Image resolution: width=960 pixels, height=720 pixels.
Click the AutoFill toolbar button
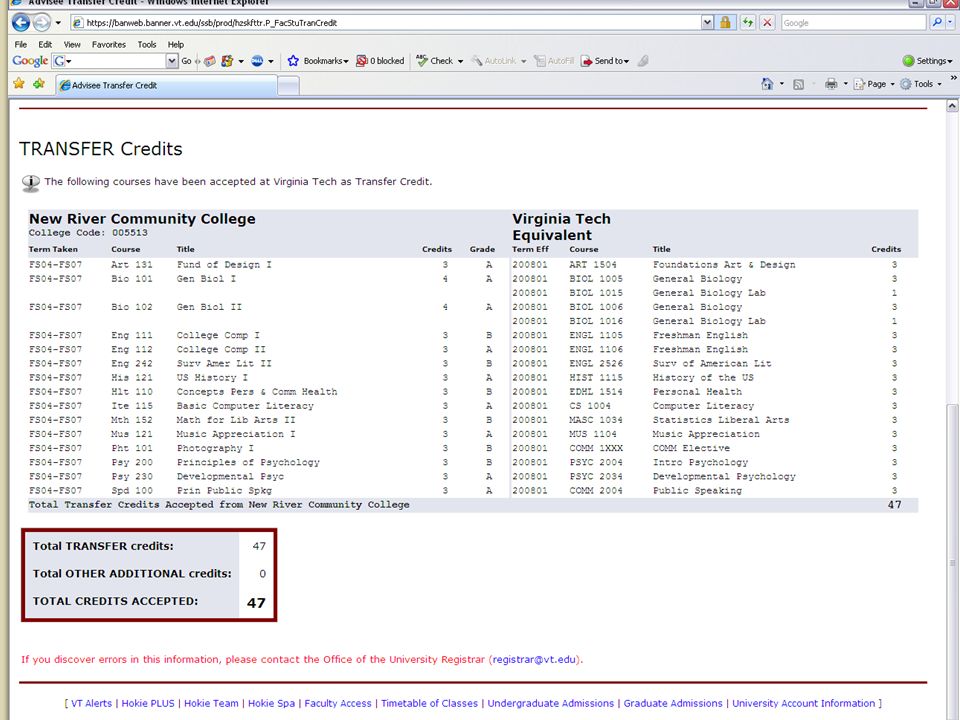[554, 61]
